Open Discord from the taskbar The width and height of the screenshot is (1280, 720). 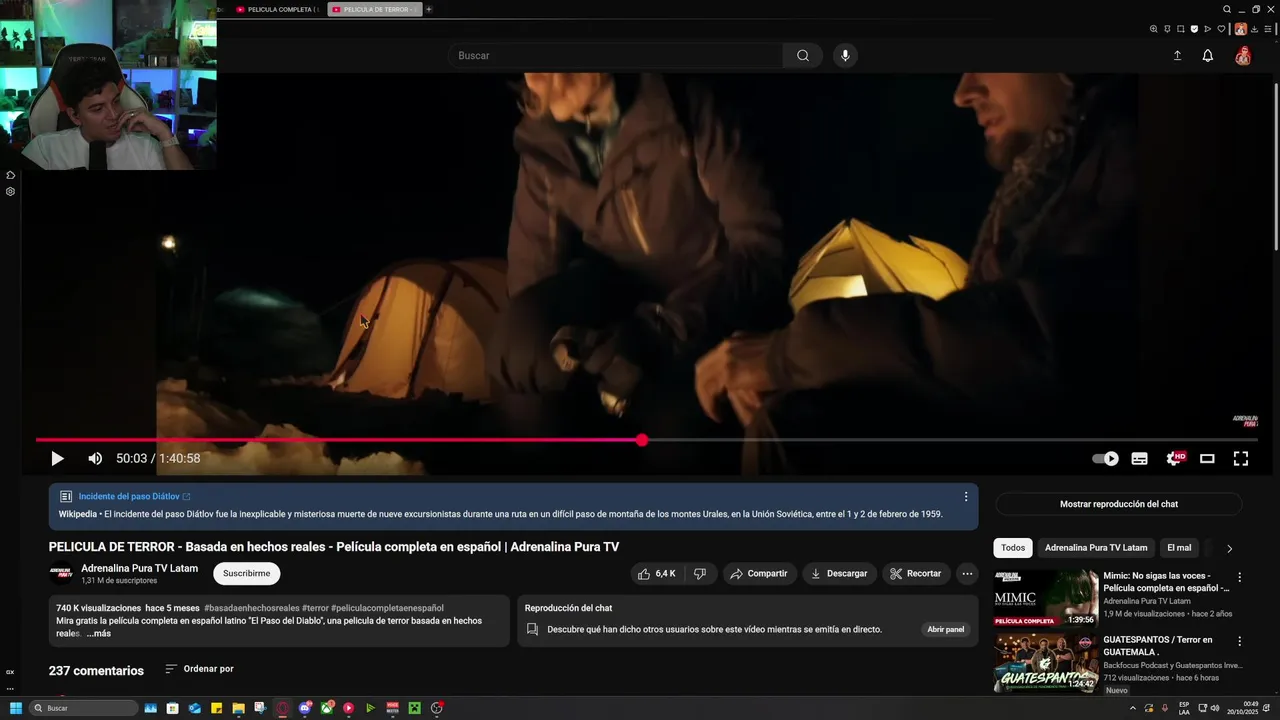click(x=305, y=708)
